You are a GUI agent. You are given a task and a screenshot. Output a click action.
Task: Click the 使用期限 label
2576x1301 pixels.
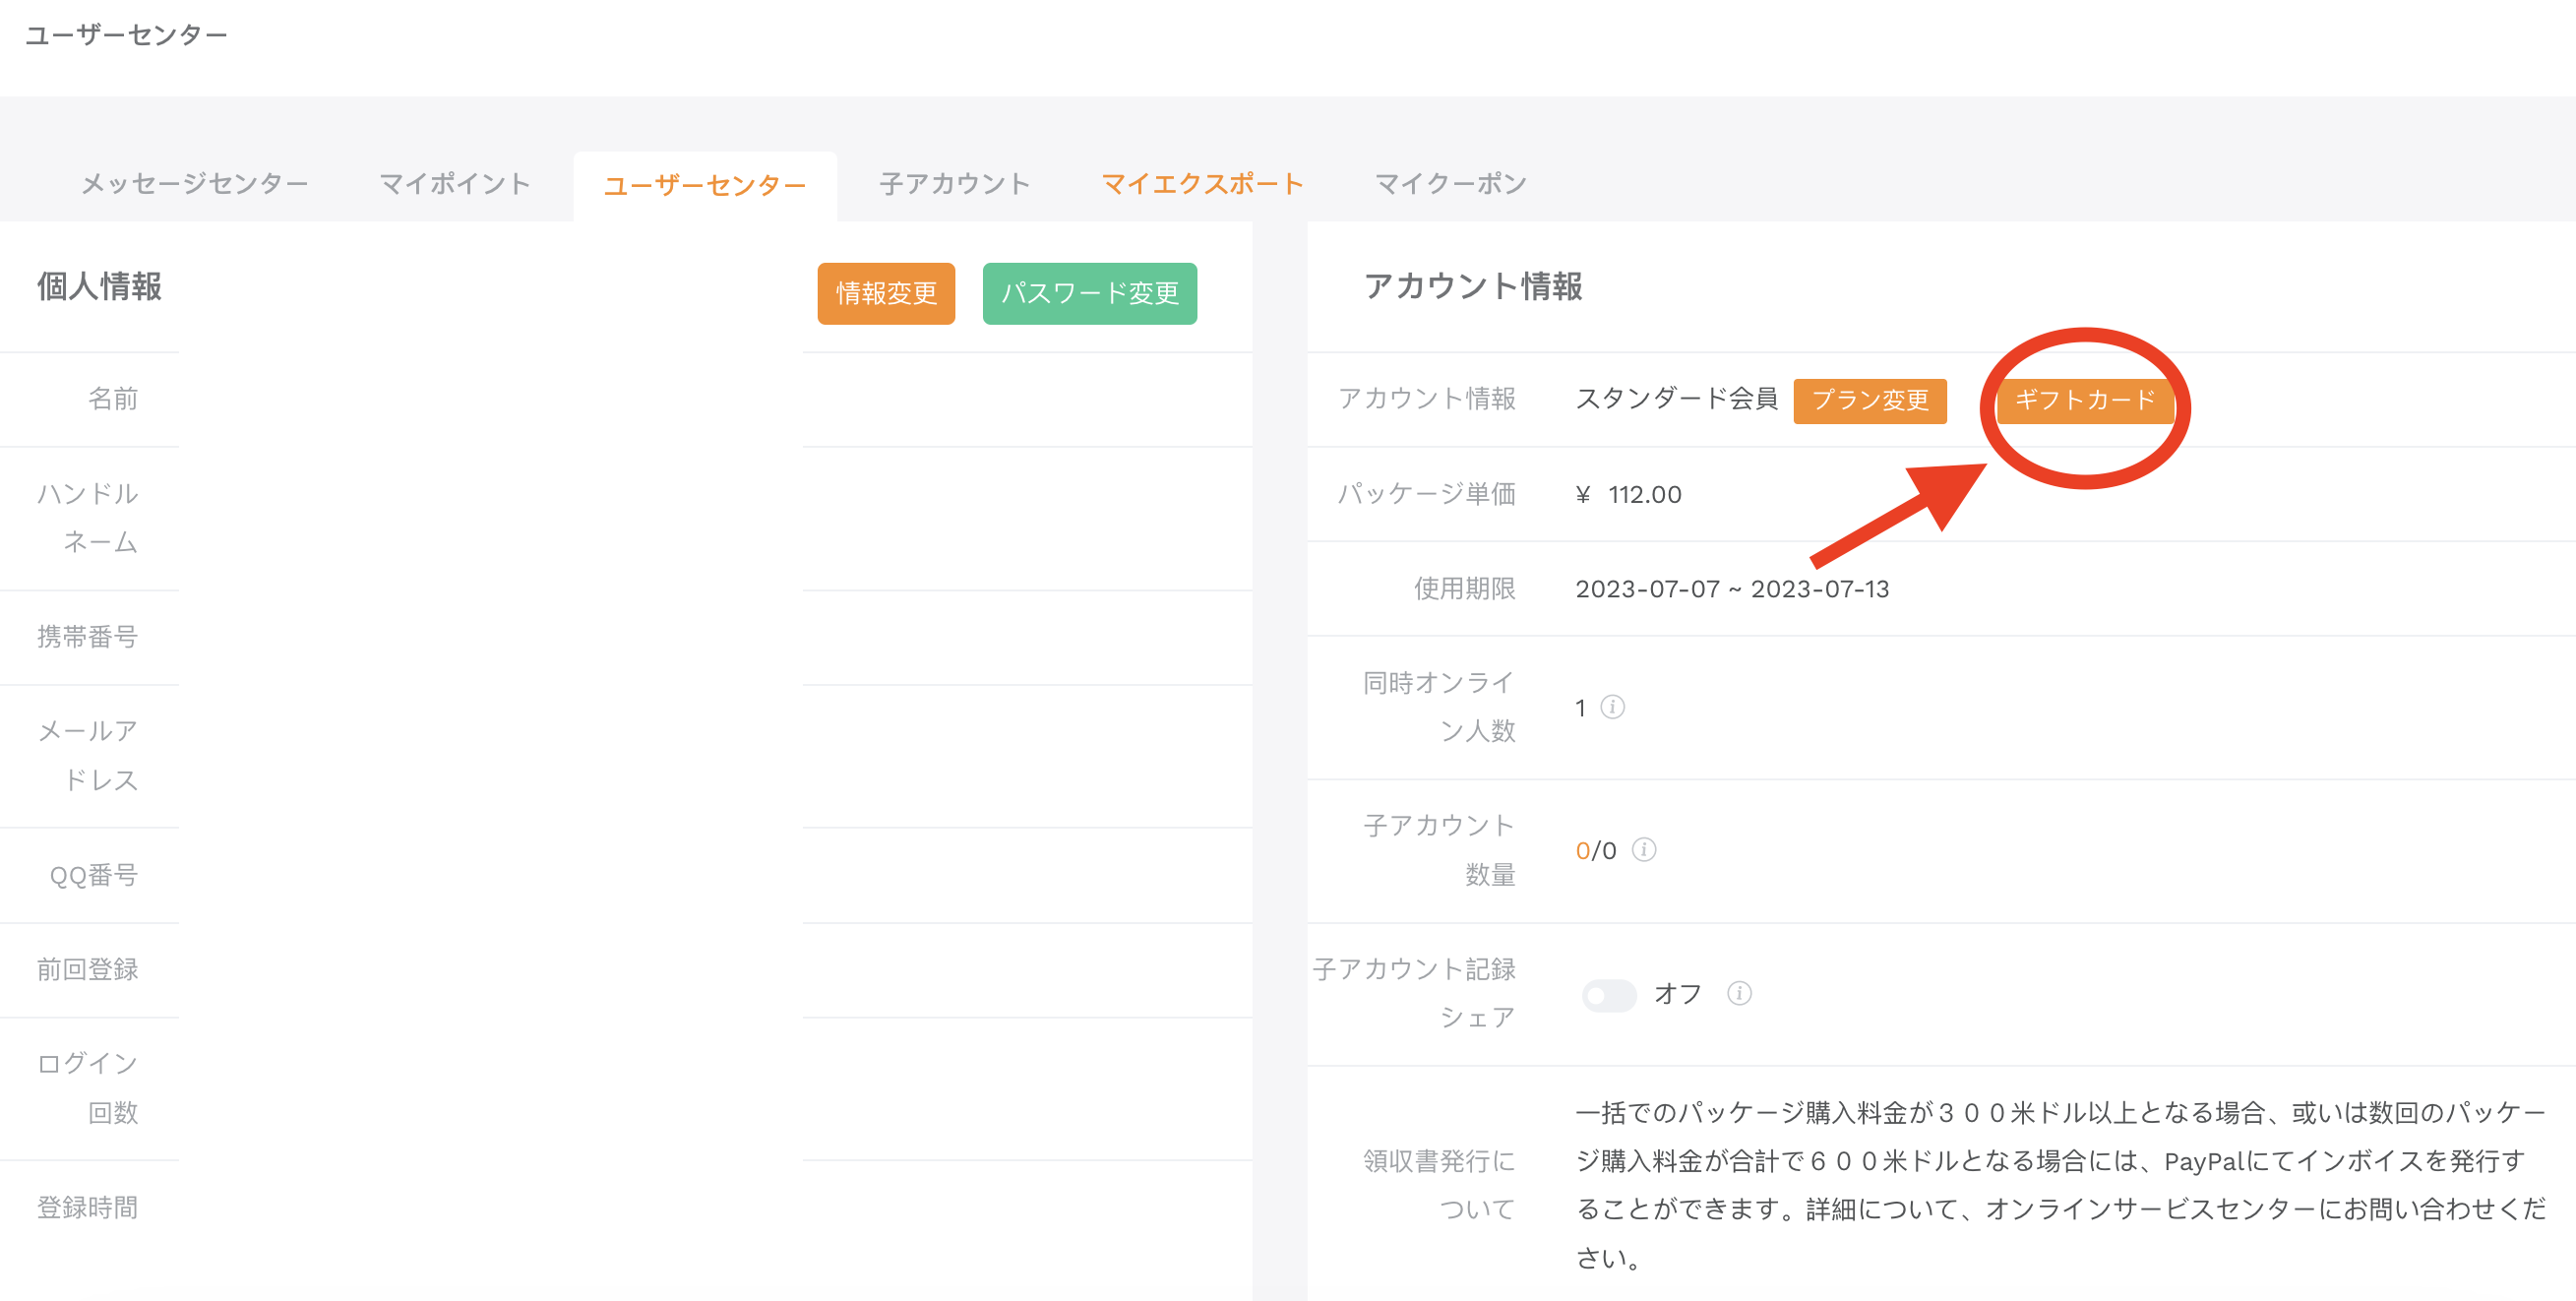click(x=1465, y=589)
